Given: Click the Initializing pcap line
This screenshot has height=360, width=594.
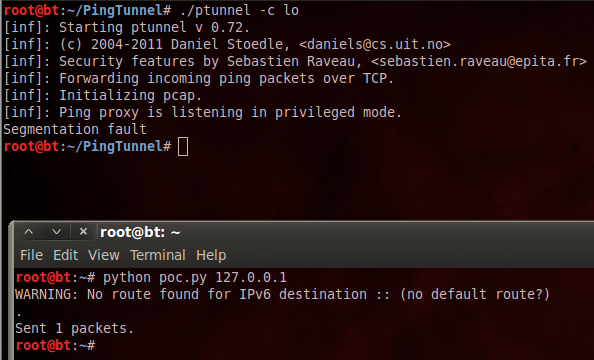Looking at the screenshot, I should tap(103, 95).
